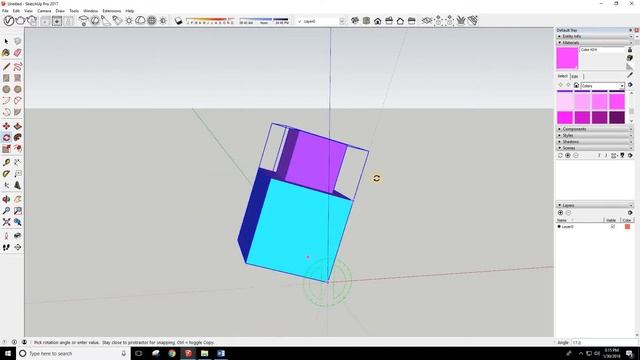Expand the Shadows panel

pos(595,142)
